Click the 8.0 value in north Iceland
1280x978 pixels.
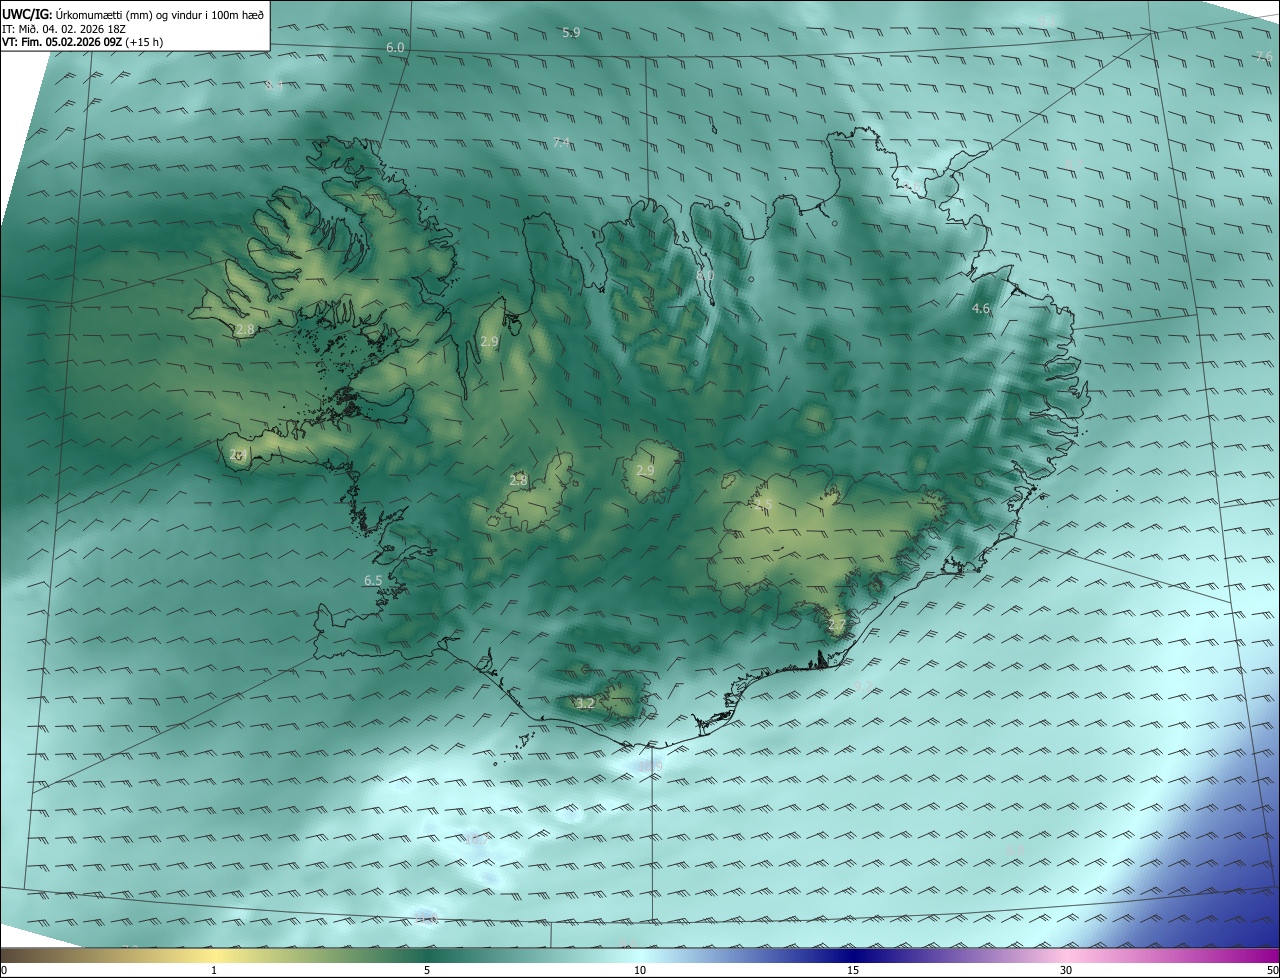coord(705,274)
